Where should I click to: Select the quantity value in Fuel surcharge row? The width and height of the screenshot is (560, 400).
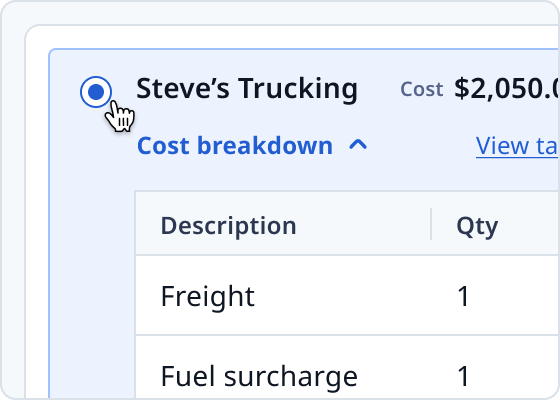pyautogui.click(x=463, y=376)
